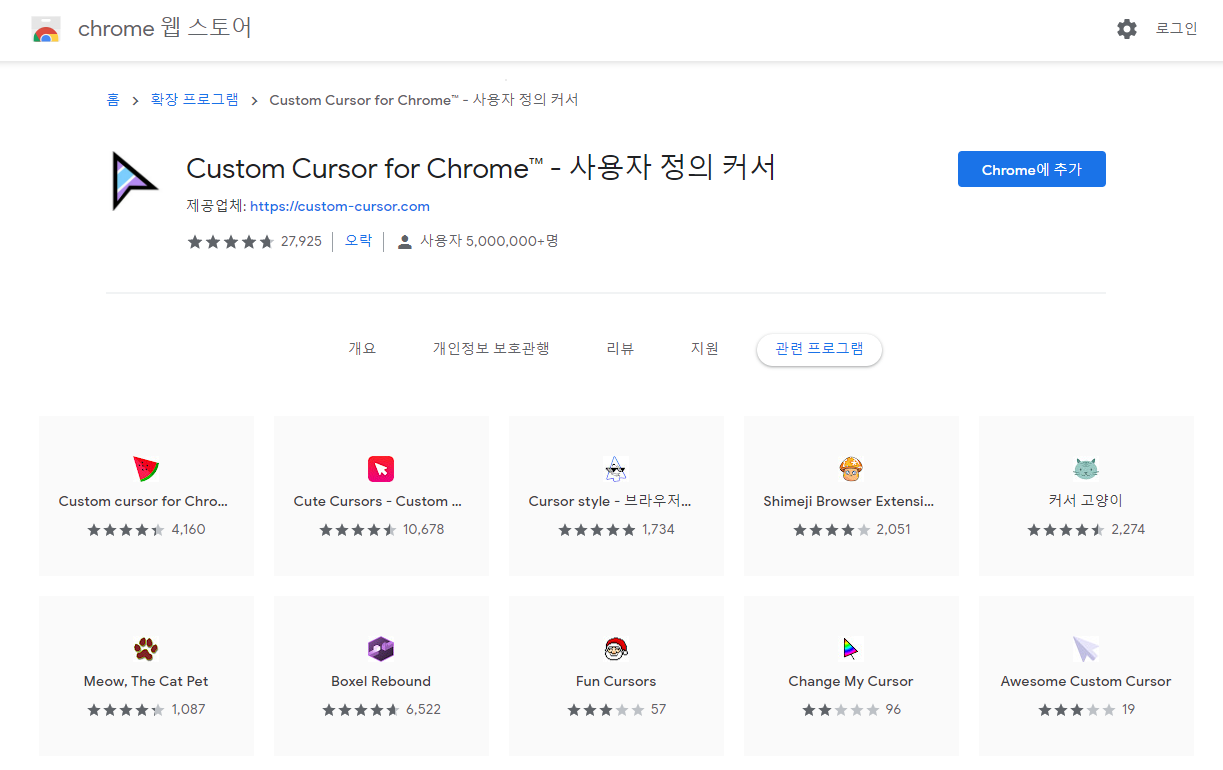Click the 커서 고양이 cat face icon
The height and width of the screenshot is (770, 1223).
click(1086, 468)
